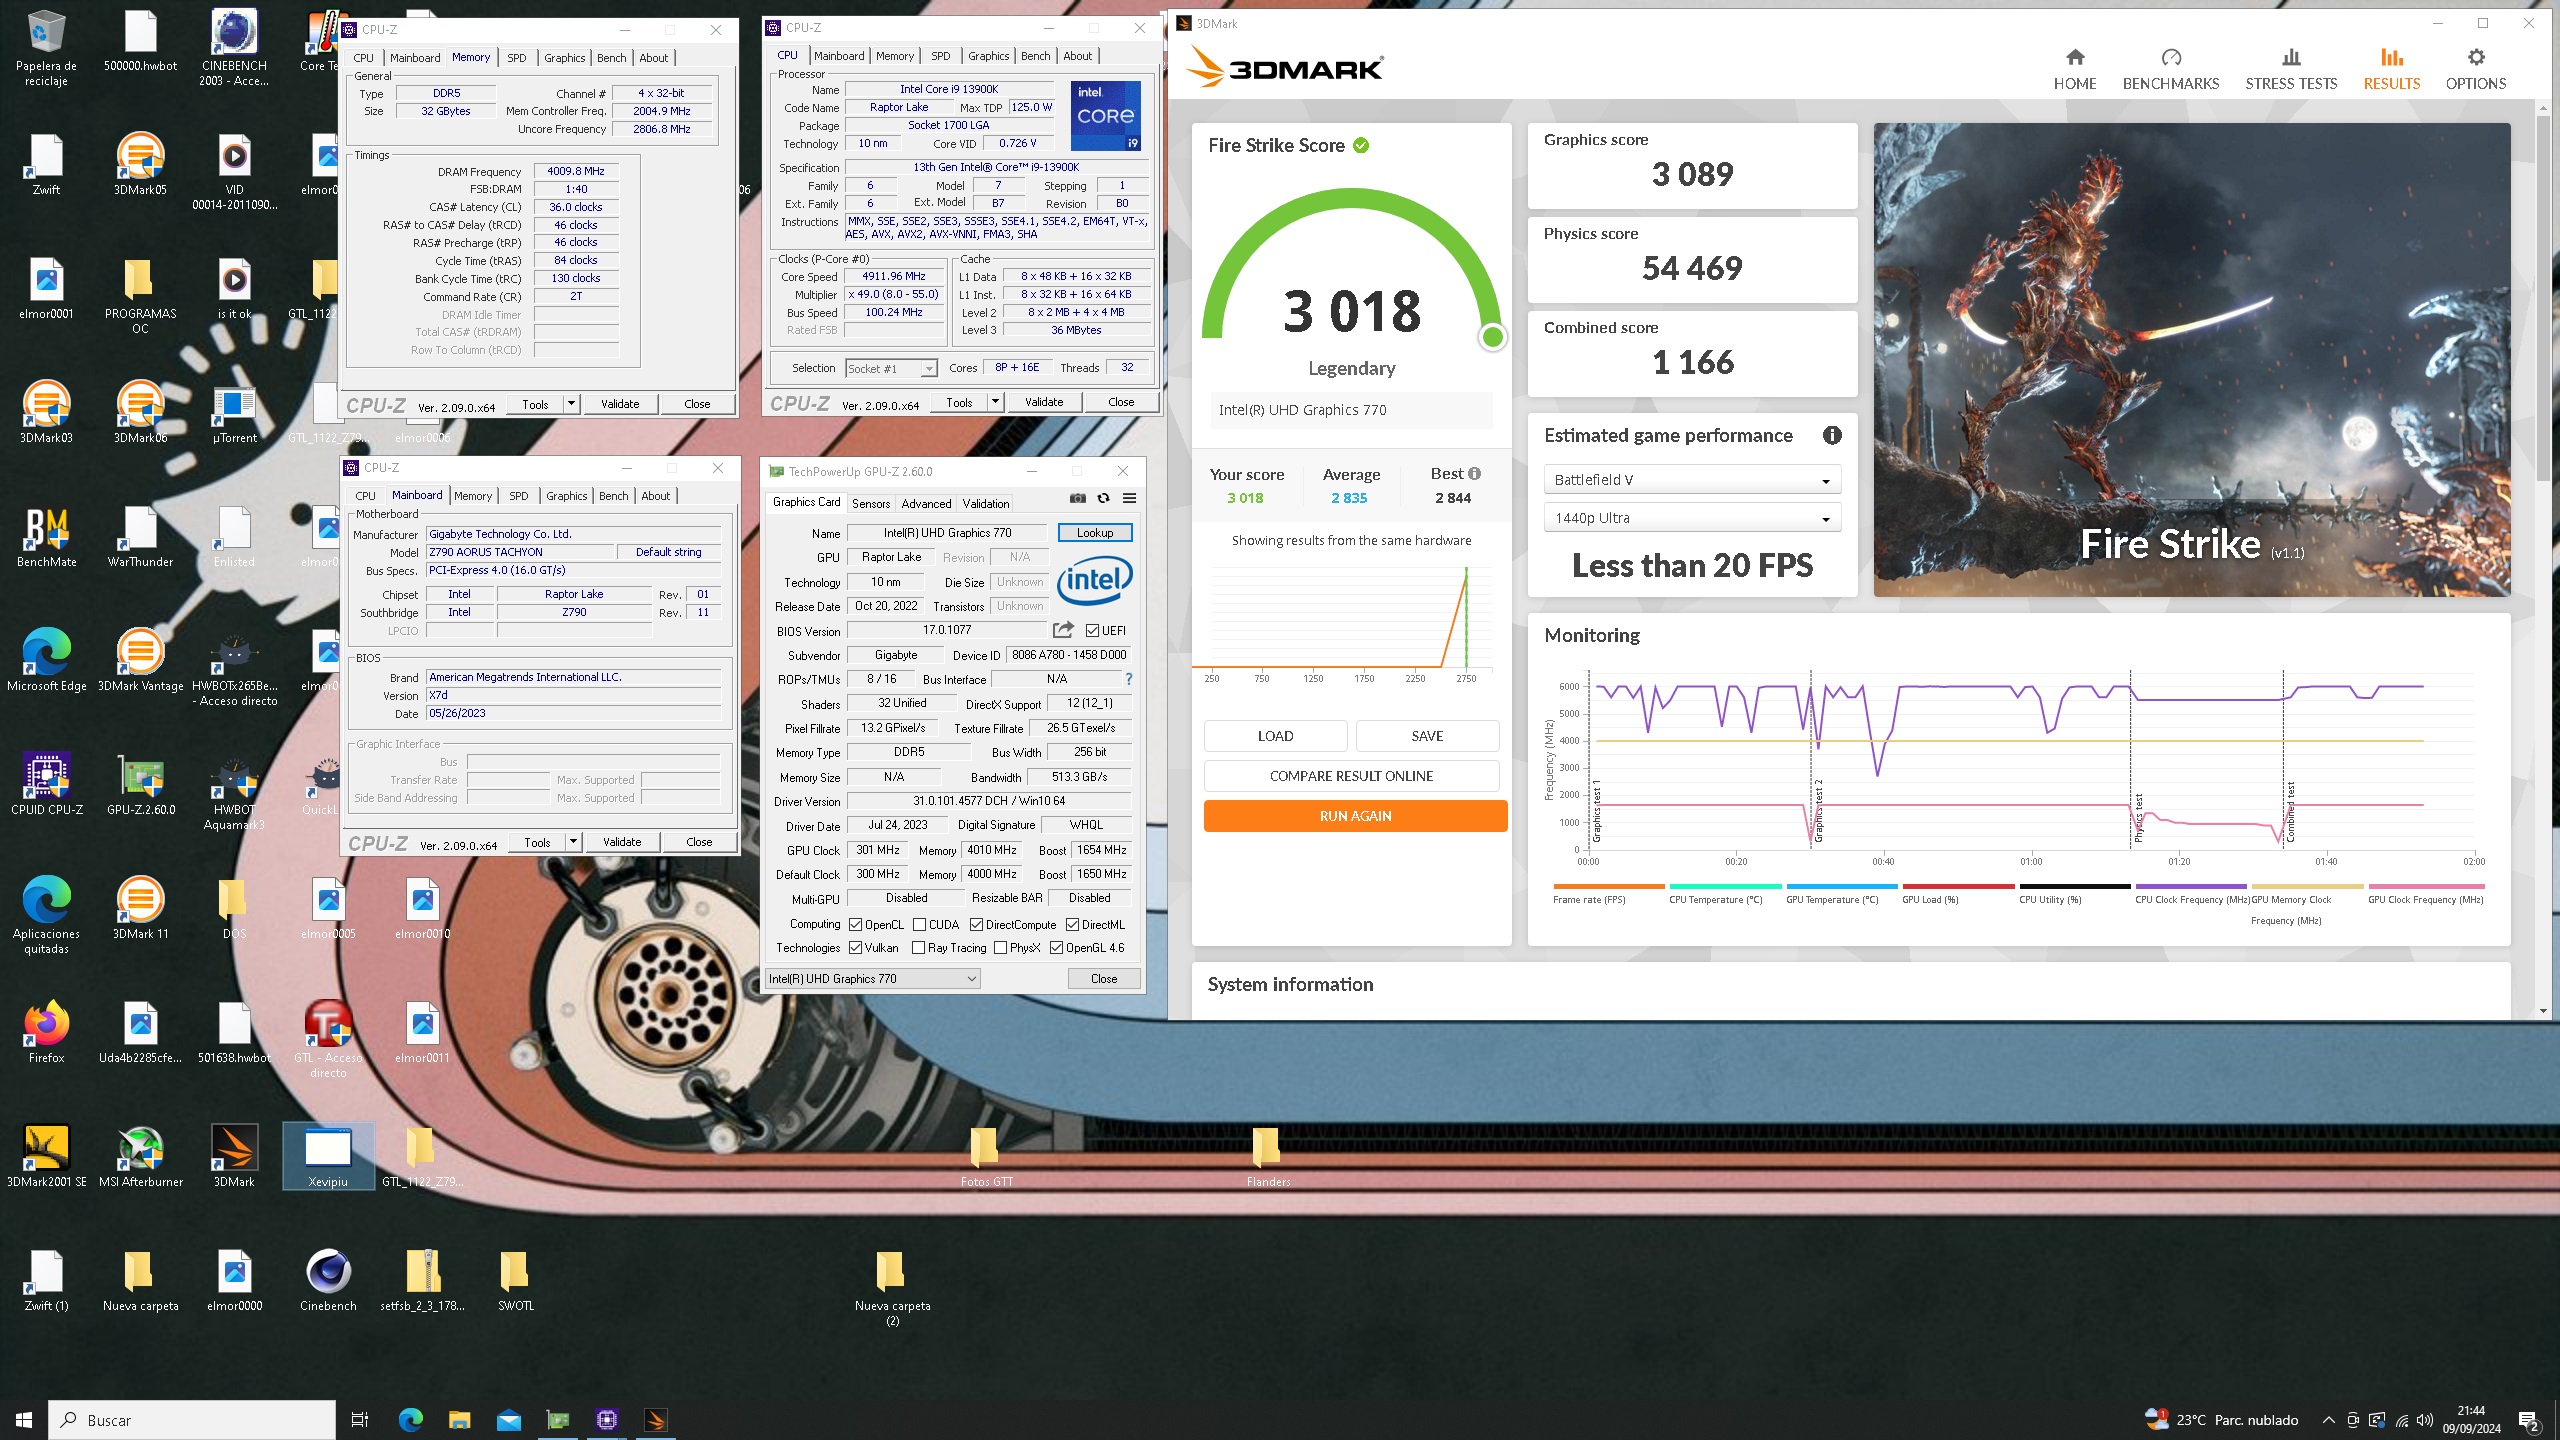The height and width of the screenshot is (1440, 2560).
Task: Open Microsoft Edge in taskbar
Action: (410, 1419)
